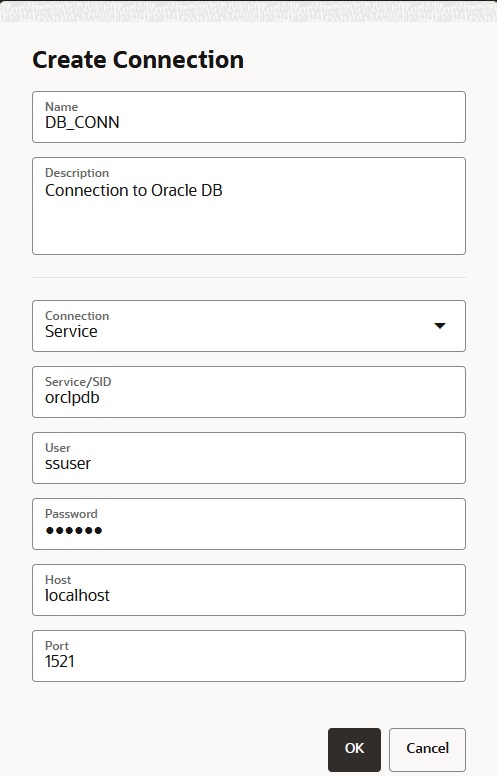
Task: Click the 'Port' label text
Action: coord(57,646)
